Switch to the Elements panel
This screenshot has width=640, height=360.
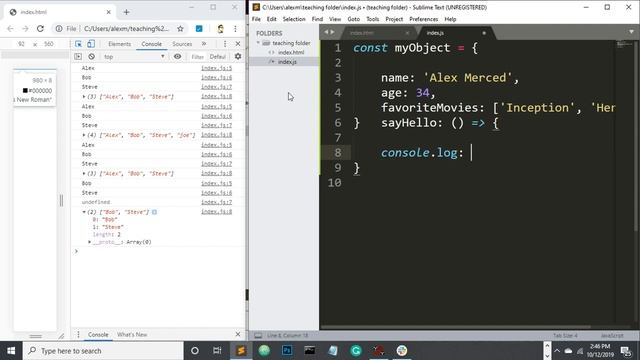[x=120, y=44]
